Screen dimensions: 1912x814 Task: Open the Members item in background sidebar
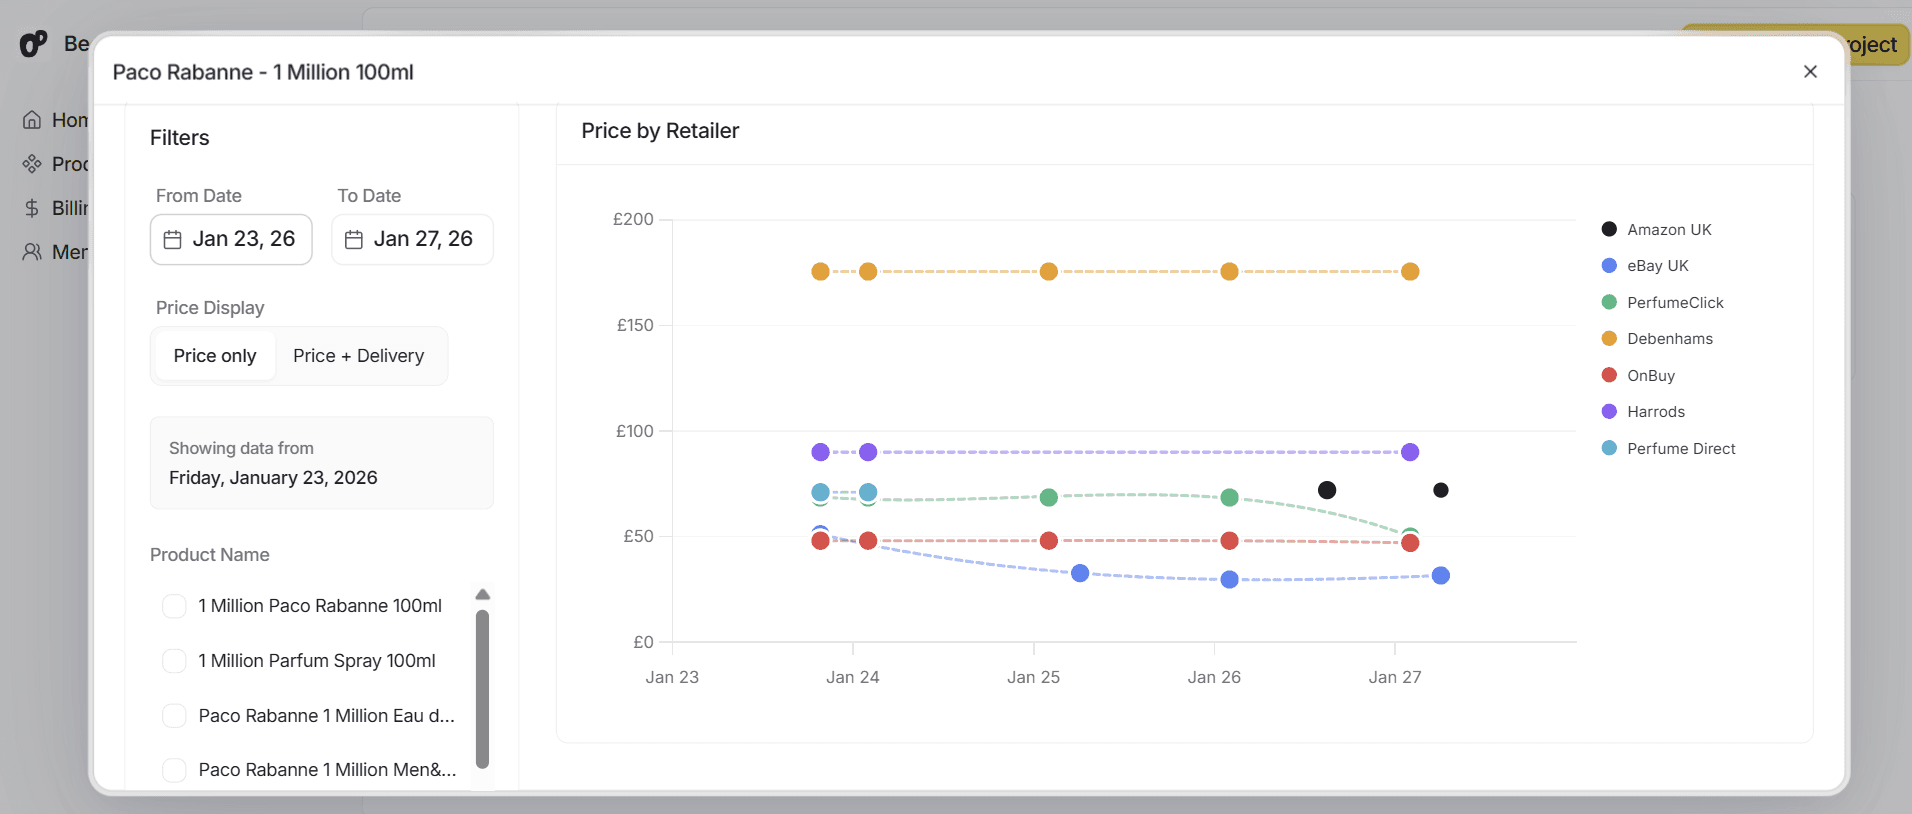coord(55,252)
